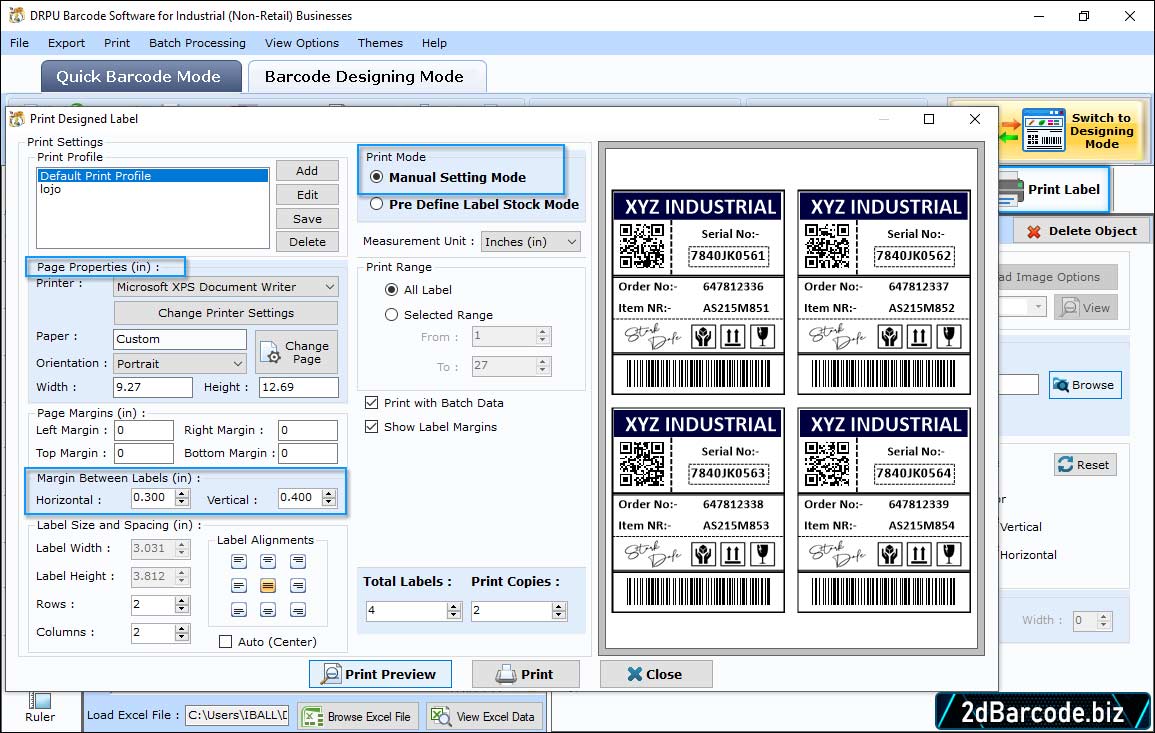Open the Batch Processing menu
1155x733 pixels.
pos(197,43)
